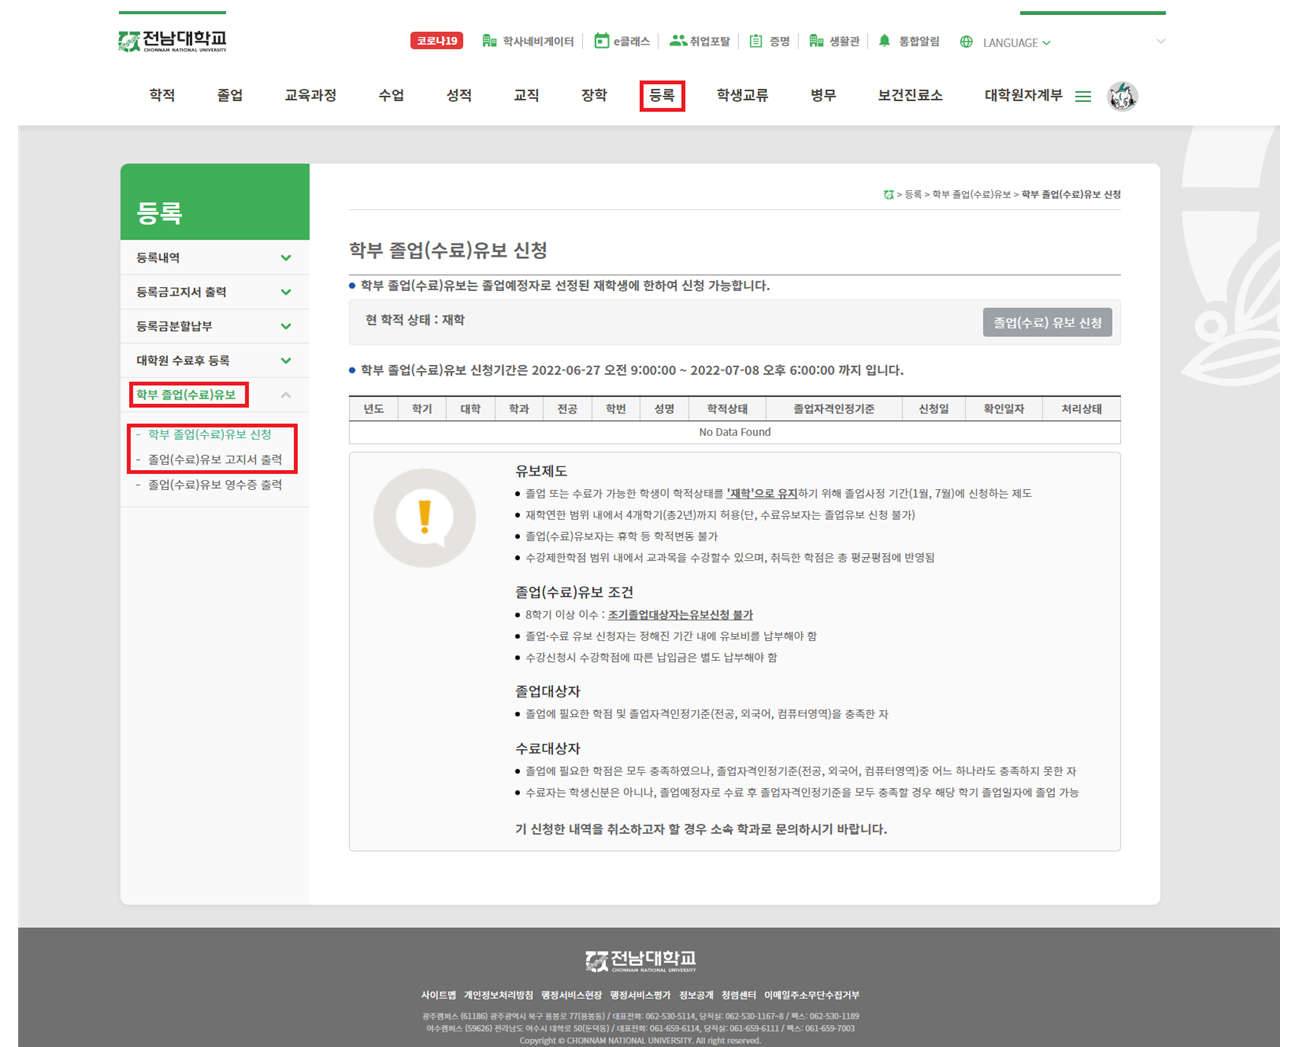Click the user profile avatar
The width and height of the screenshot is (1308, 1047).
pyautogui.click(x=1122, y=97)
